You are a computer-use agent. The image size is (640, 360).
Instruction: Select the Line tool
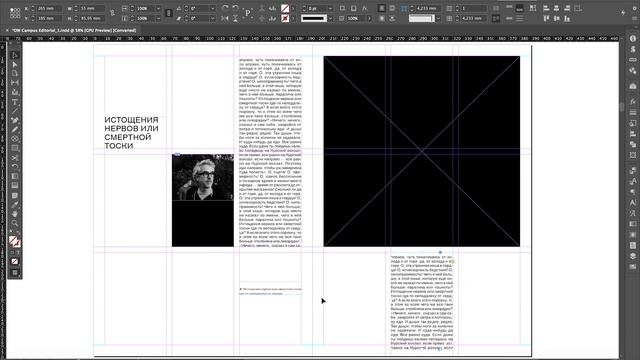(x=15, y=111)
